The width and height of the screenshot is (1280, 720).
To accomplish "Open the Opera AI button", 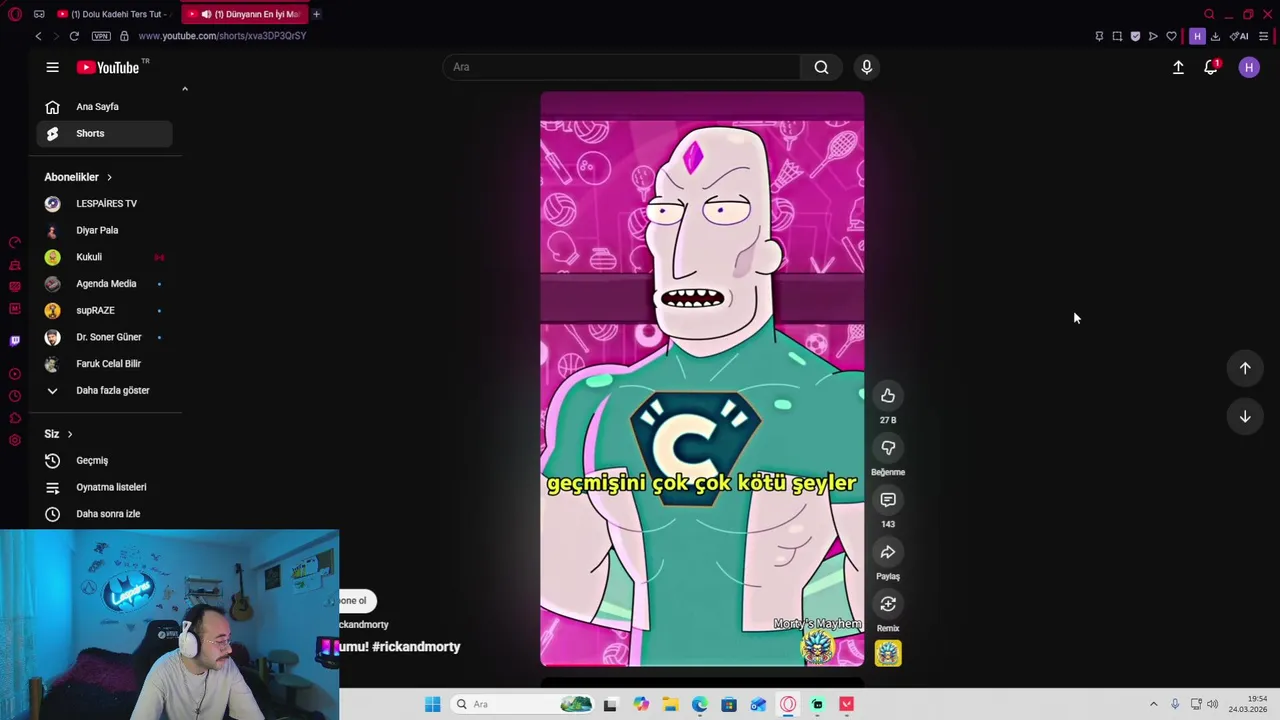I will pos(1239,36).
